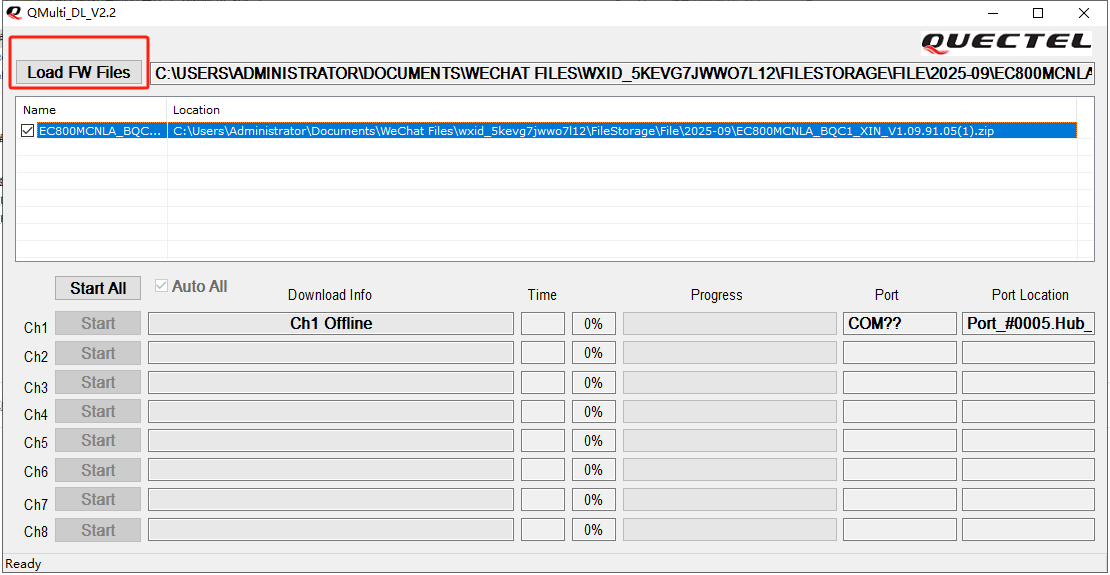Click the Port Location column label
Image resolution: width=1110 pixels, height=575 pixels.
(1030, 295)
